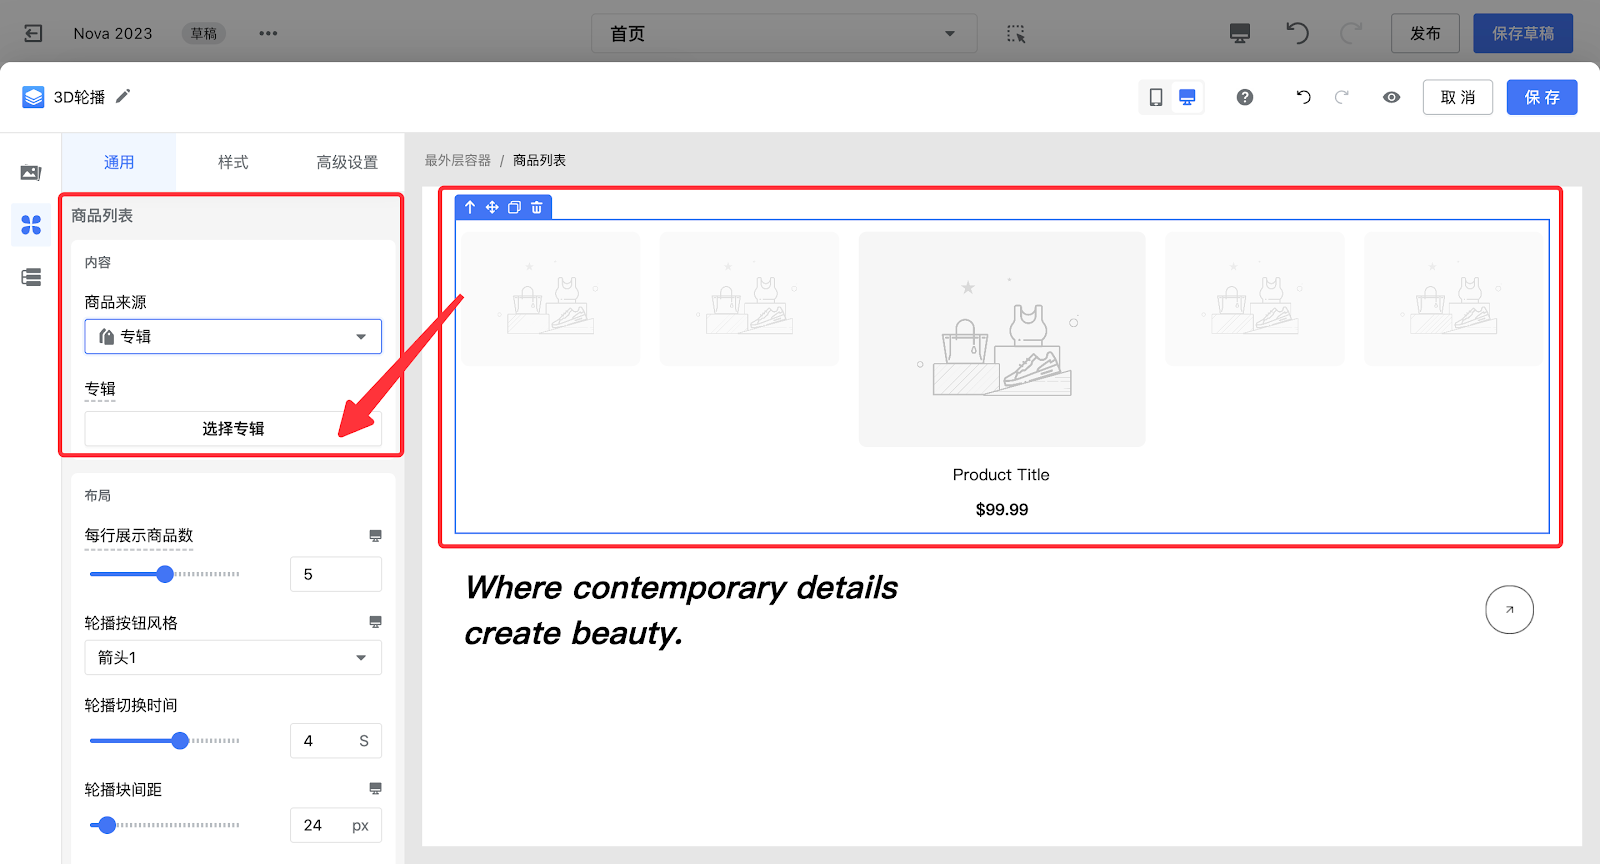Click the 选择专辑 button

tap(233, 429)
